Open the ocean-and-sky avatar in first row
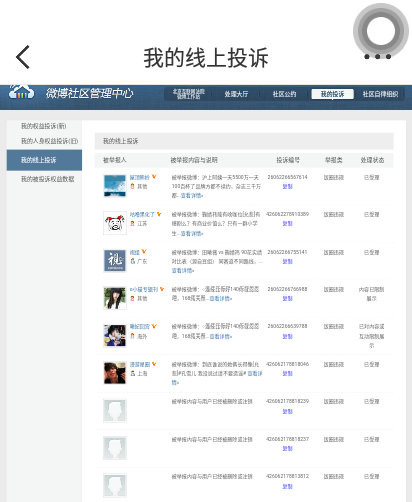 (x=115, y=186)
